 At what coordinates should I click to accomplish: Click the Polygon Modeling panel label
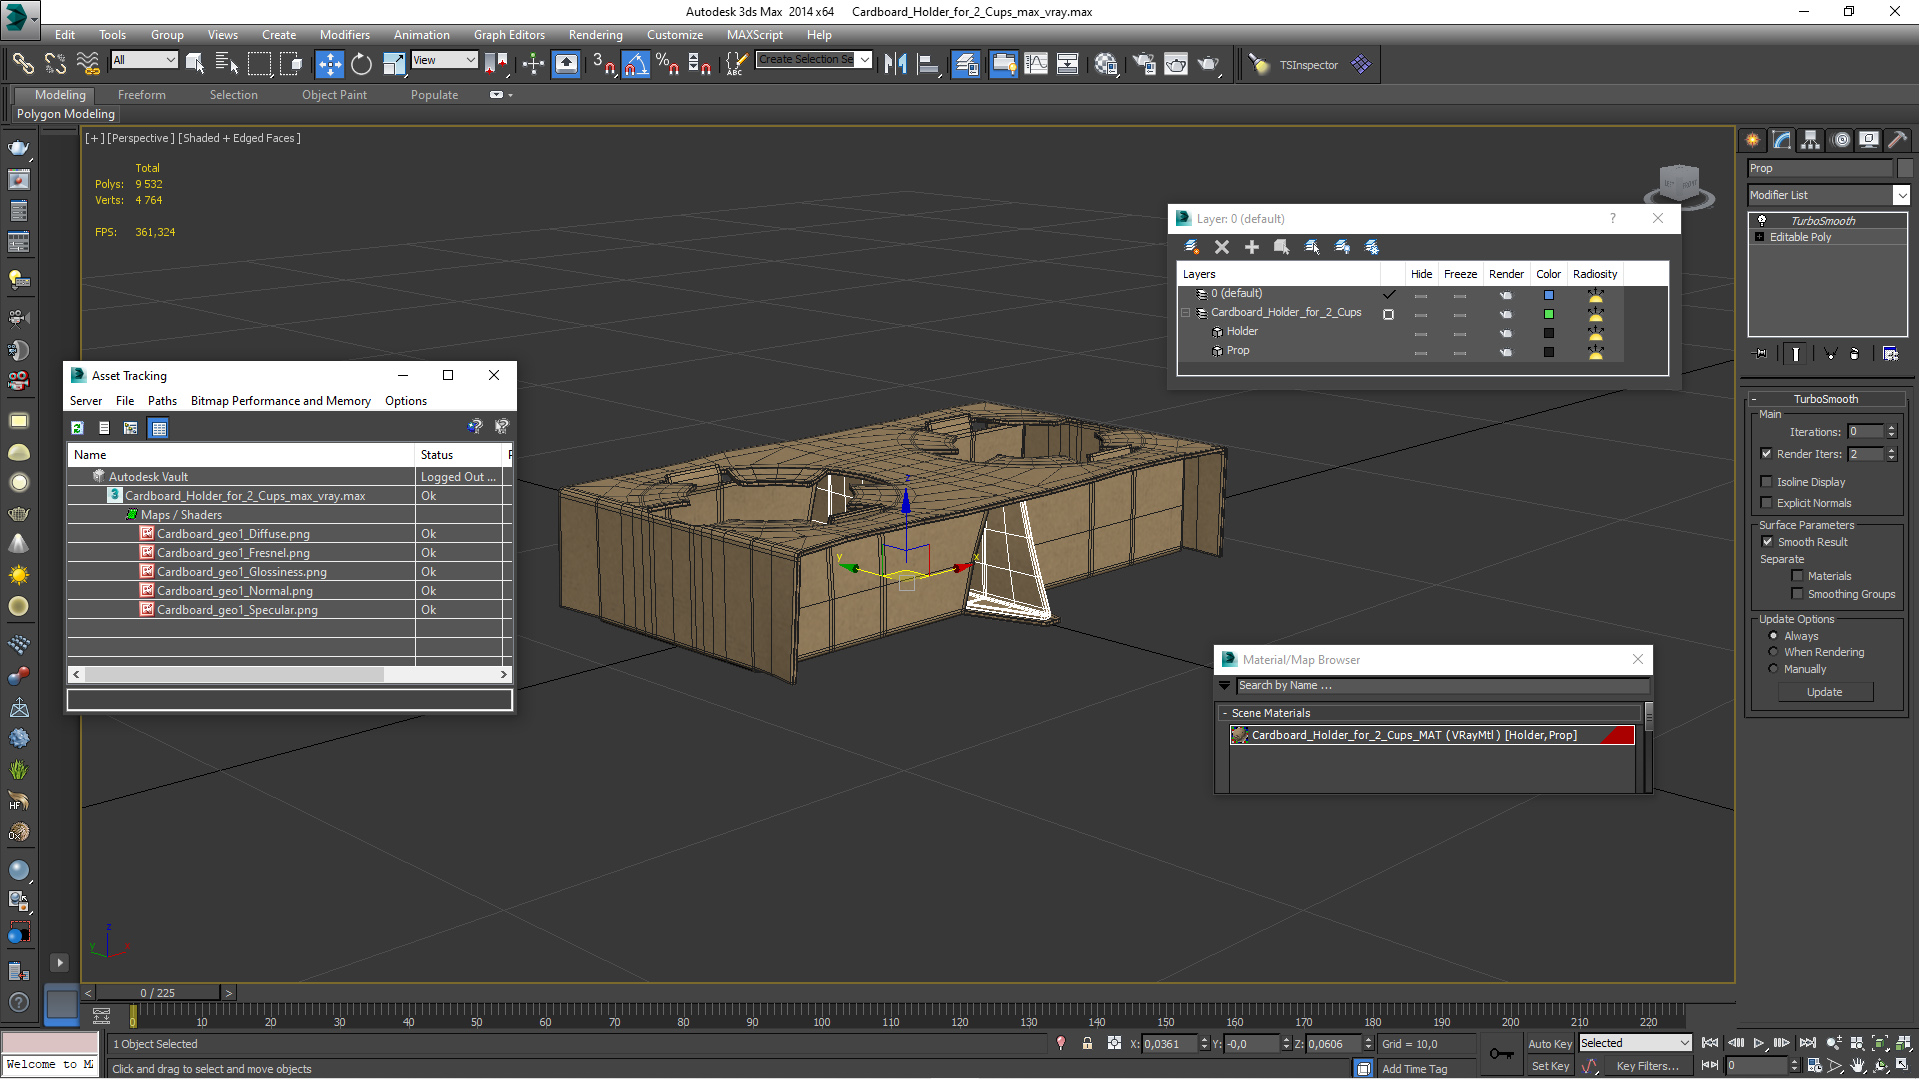pos(66,114)
